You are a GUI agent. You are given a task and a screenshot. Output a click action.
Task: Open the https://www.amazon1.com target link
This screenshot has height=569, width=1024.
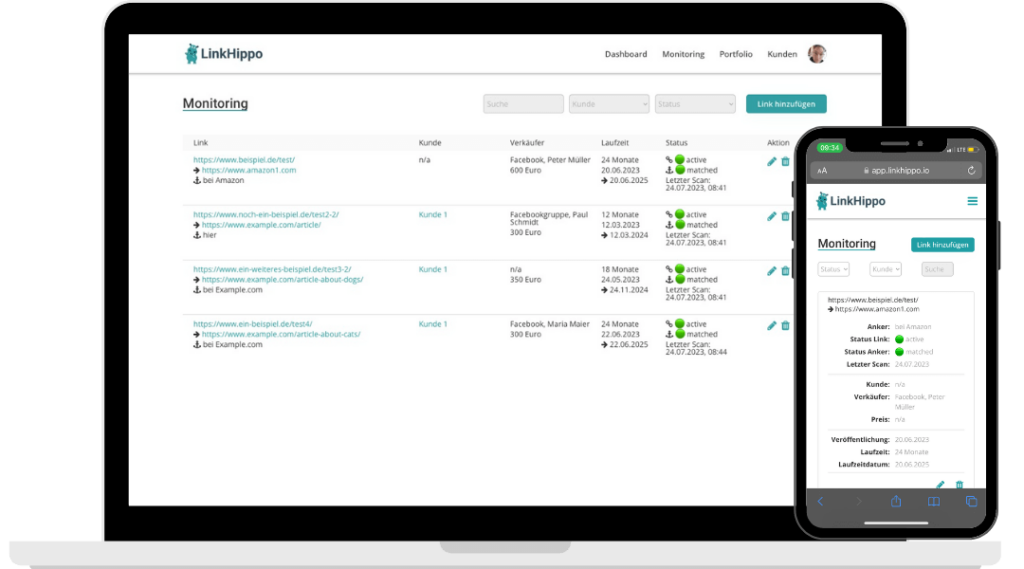point(249,170)
